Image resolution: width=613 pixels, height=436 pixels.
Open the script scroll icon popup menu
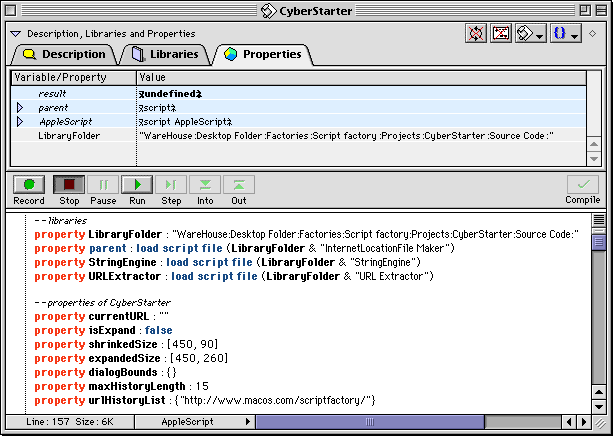click(531, 33)
